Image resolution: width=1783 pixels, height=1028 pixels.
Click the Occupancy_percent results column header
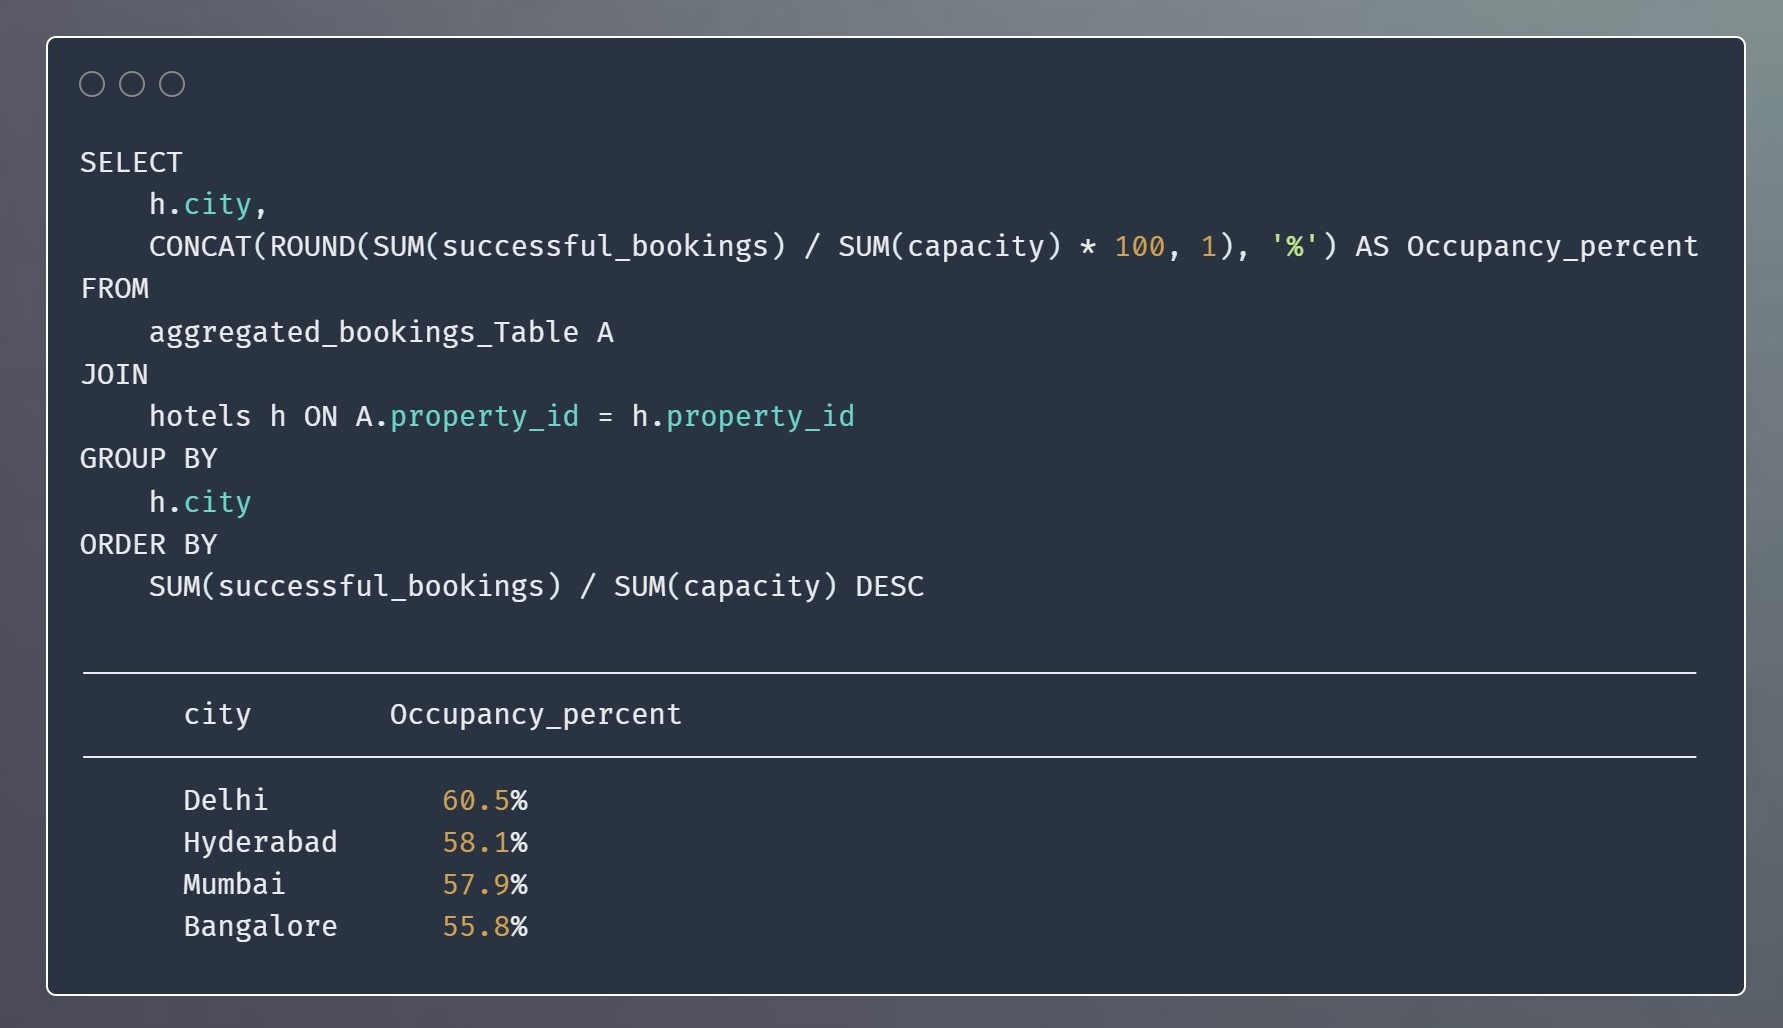coord(535,715)
